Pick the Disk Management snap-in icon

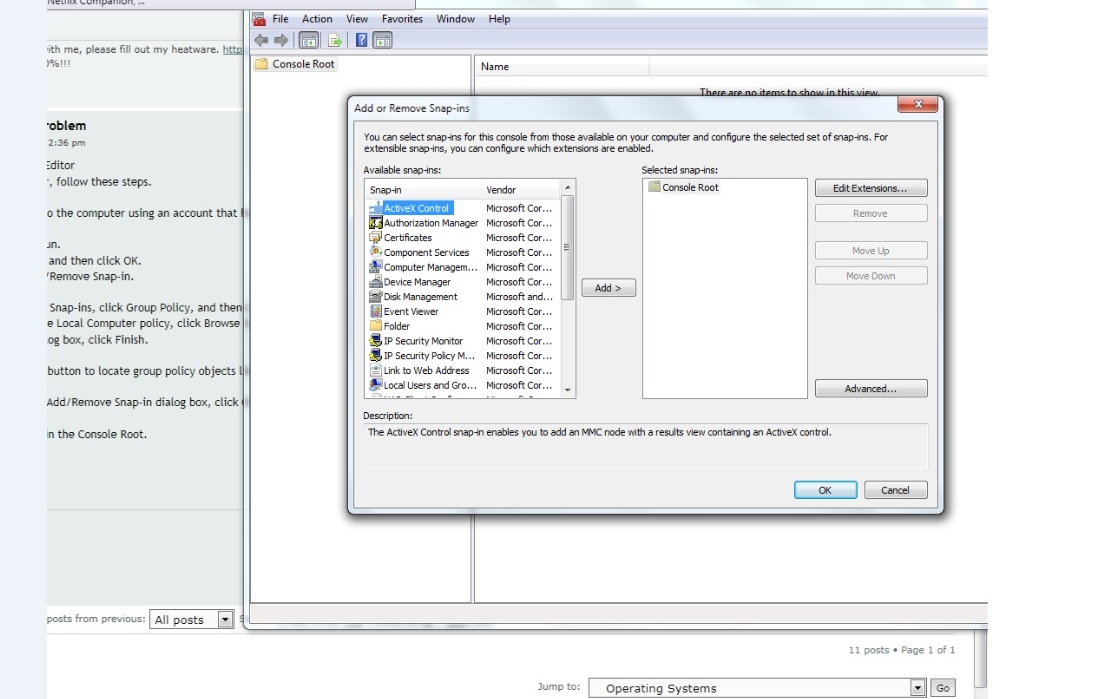pos(376,297)
